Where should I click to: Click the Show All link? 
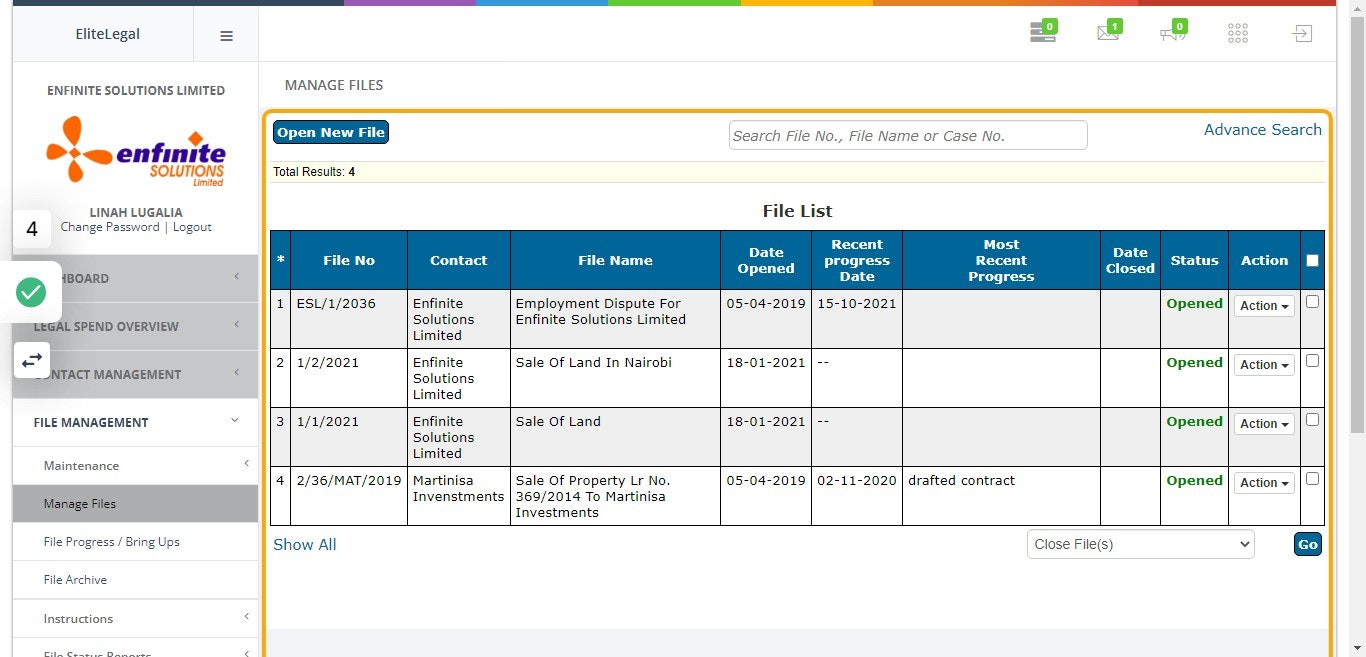coord(304,545)
